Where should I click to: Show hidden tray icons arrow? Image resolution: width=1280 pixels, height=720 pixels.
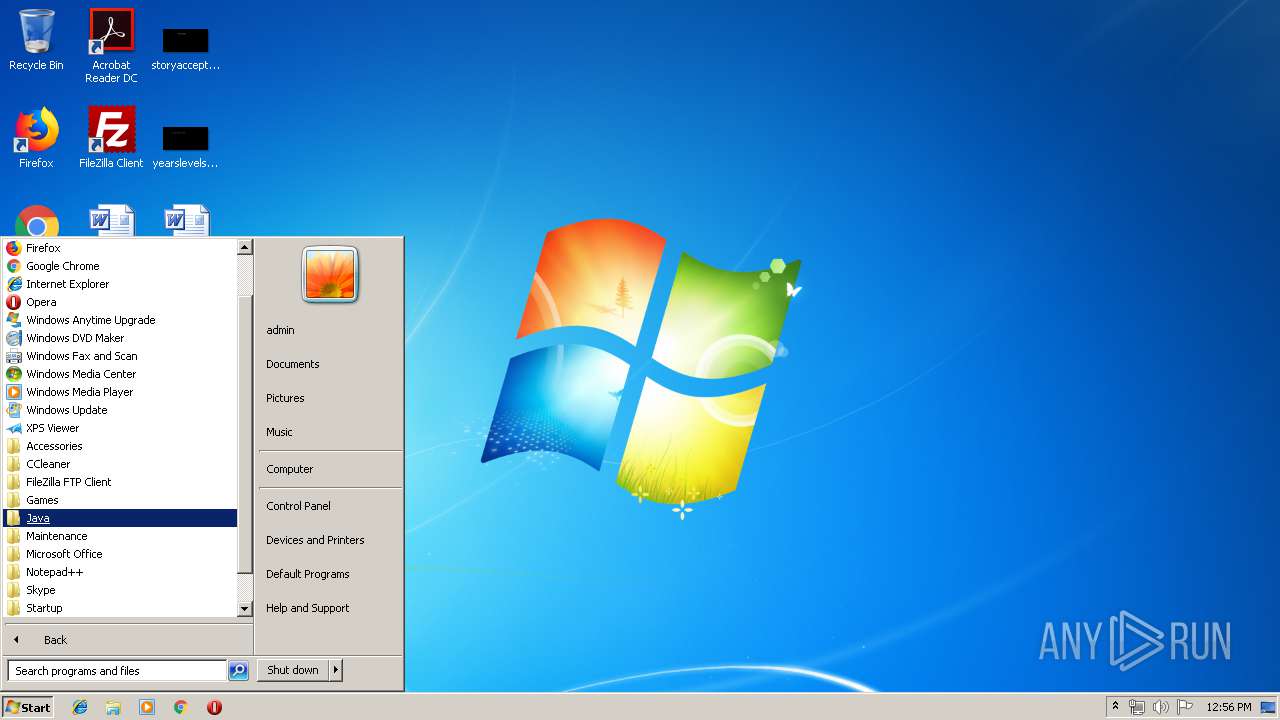[x=1115, y=707]
